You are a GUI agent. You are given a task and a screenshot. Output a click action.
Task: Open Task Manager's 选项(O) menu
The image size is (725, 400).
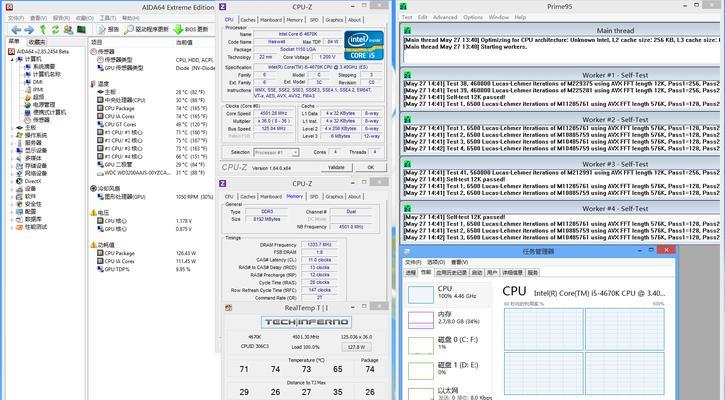coord(435,262)
